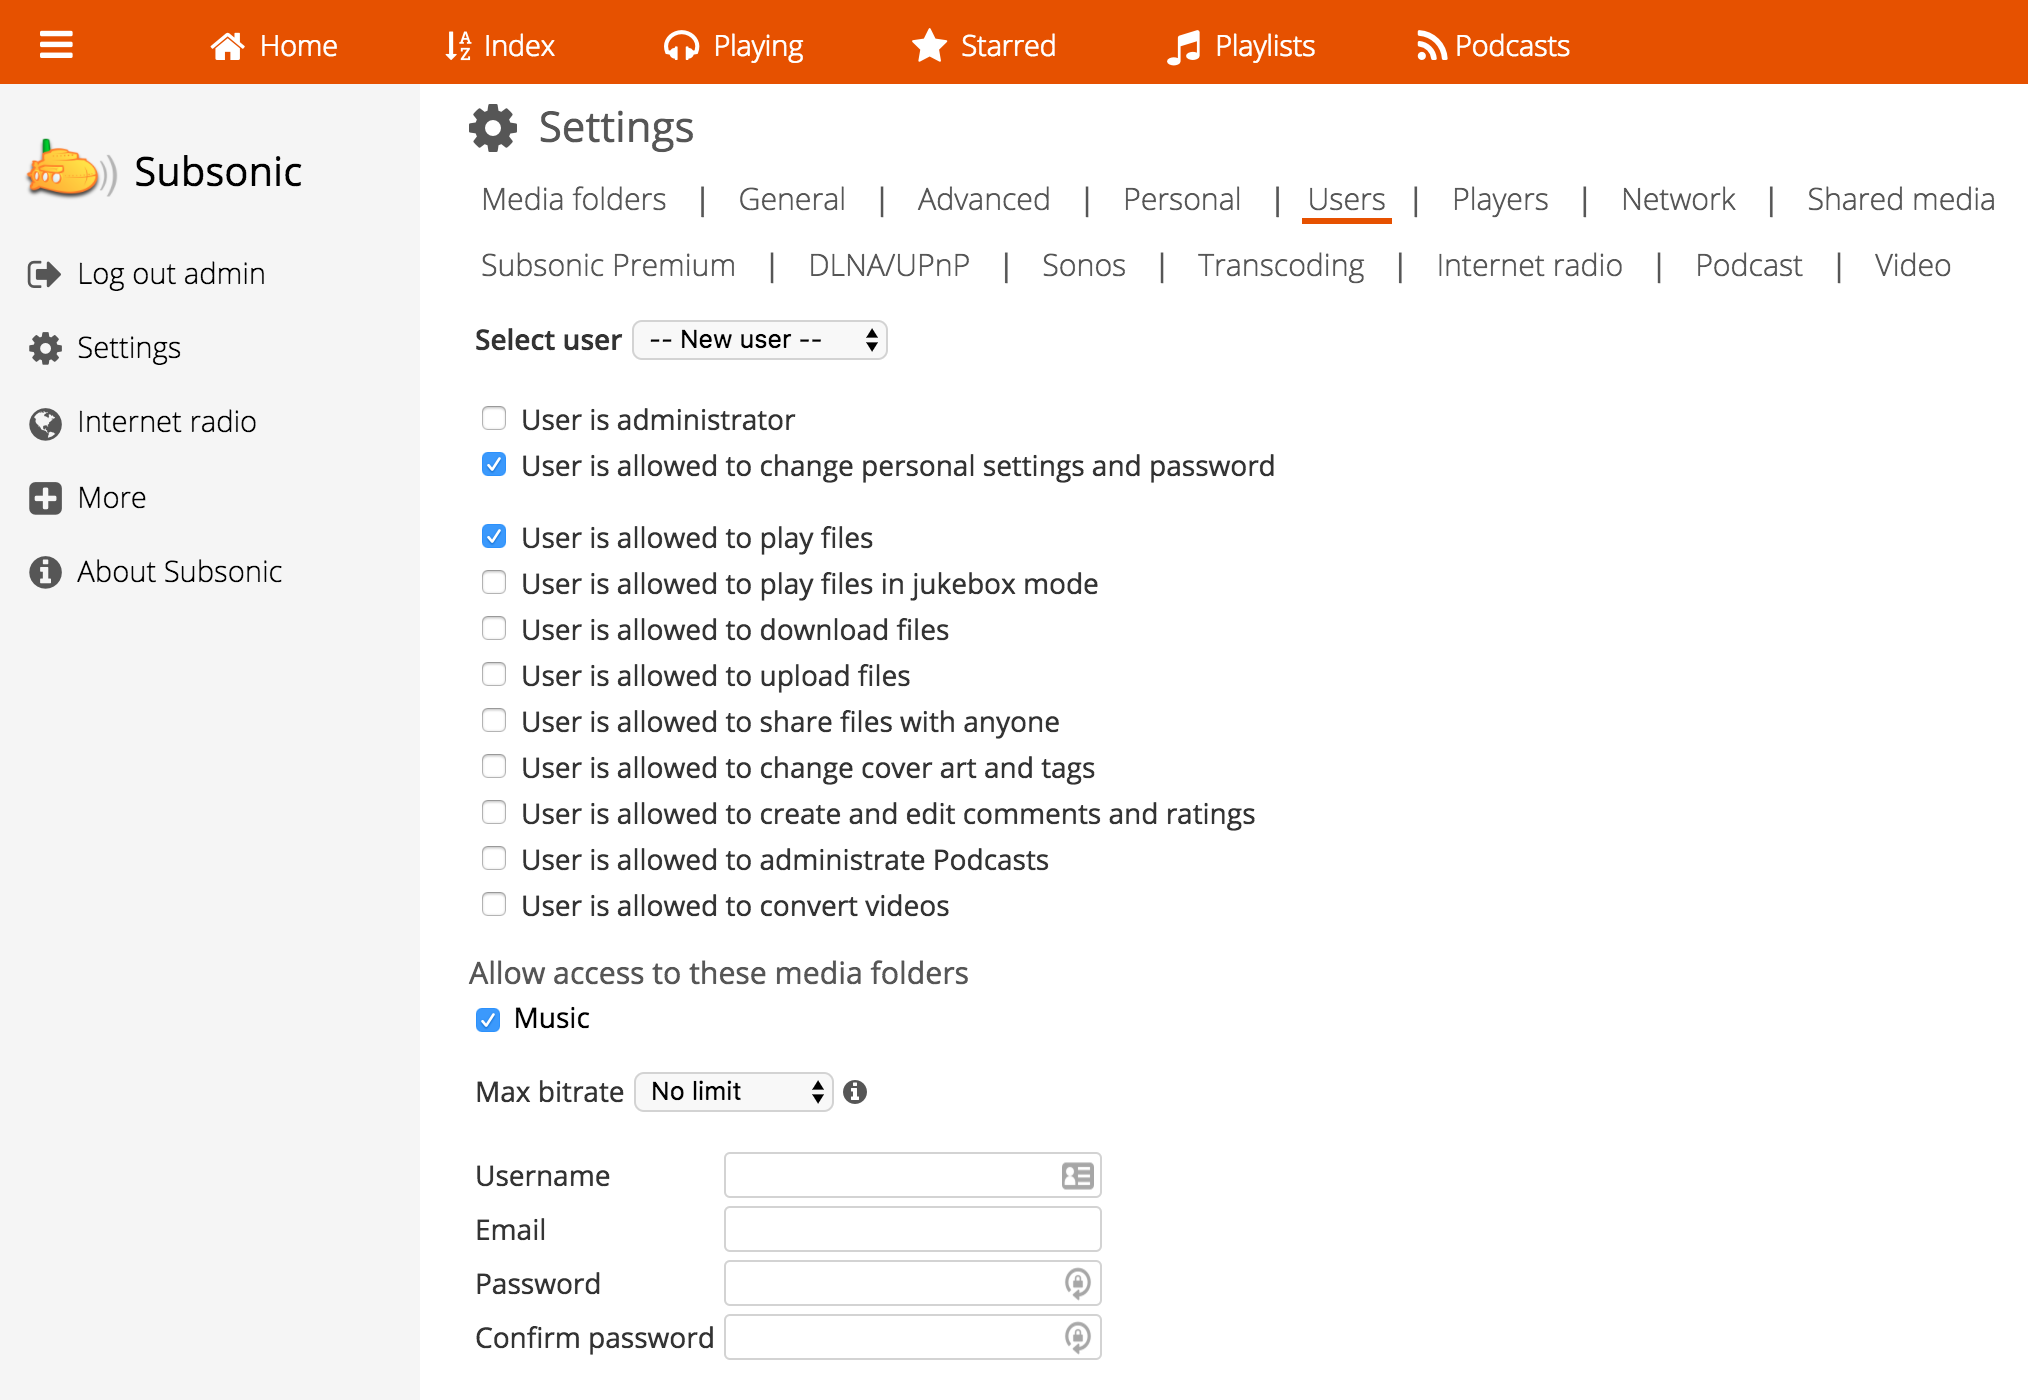Switch to the Transcoding settings tab
The image size is (2028, 1400).
coord(1280,266)
